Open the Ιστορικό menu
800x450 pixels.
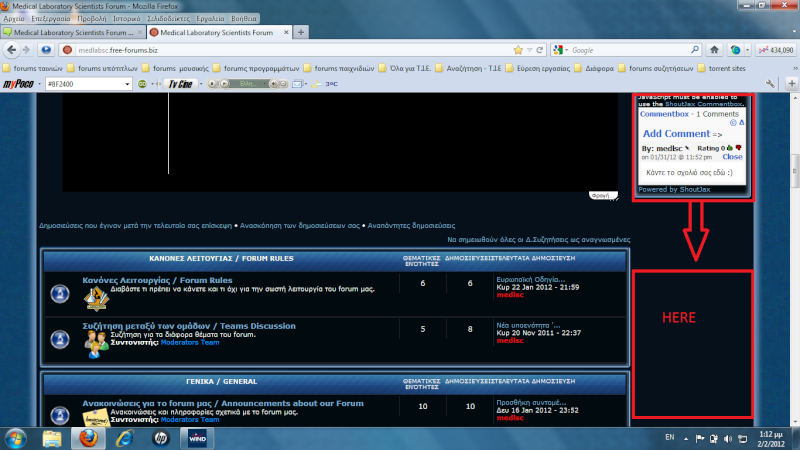click(127, 18)
